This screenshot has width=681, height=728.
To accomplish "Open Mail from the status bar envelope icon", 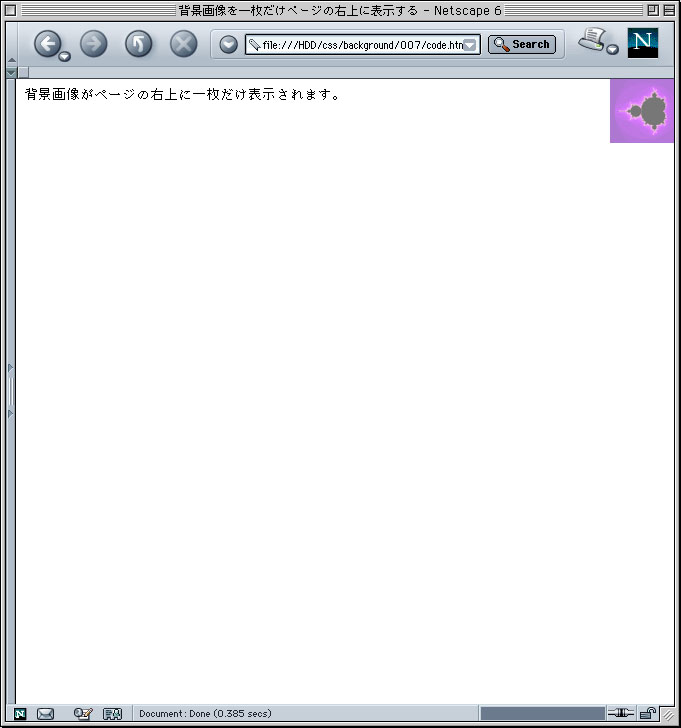I will click(45, 713).
